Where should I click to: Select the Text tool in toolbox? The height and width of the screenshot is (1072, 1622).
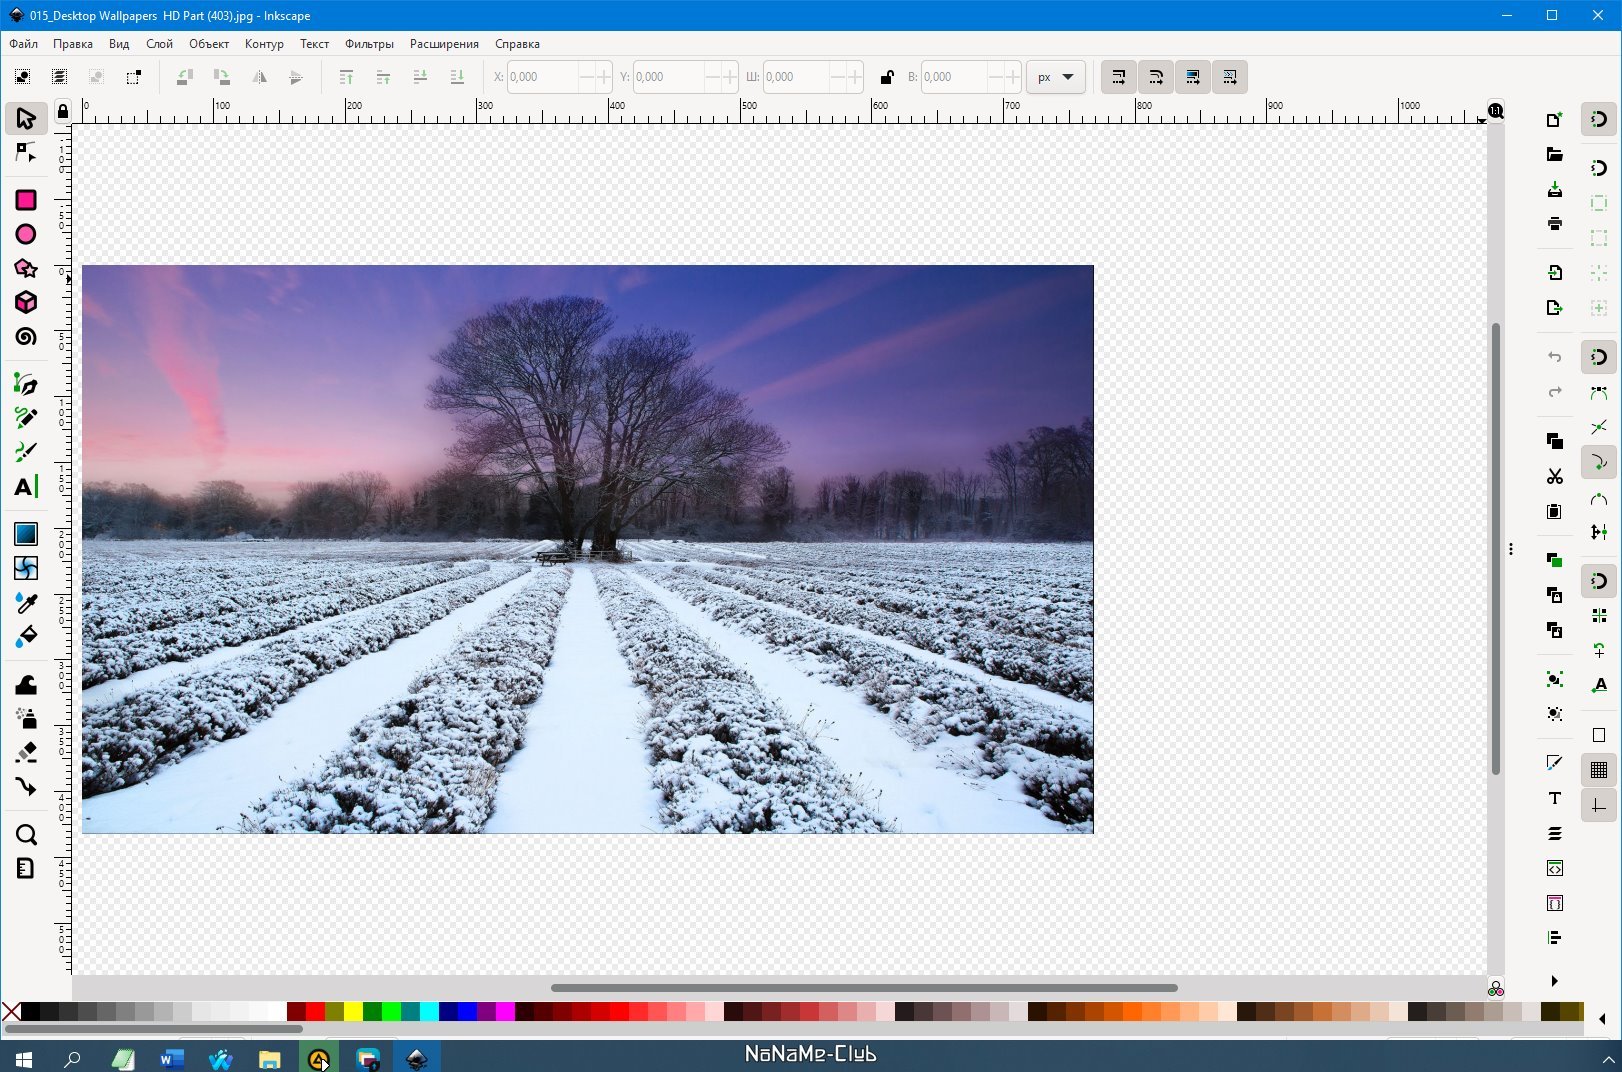(26, 486)
